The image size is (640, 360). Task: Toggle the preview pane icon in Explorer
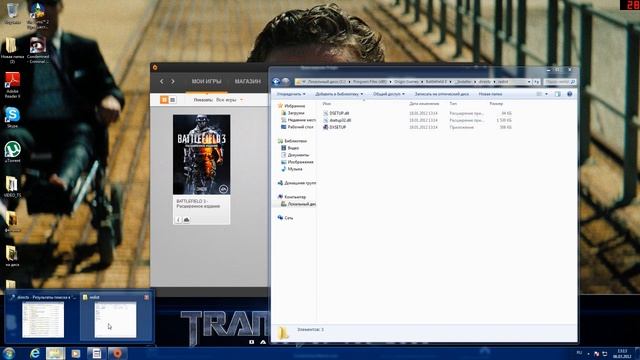point(558,94)
